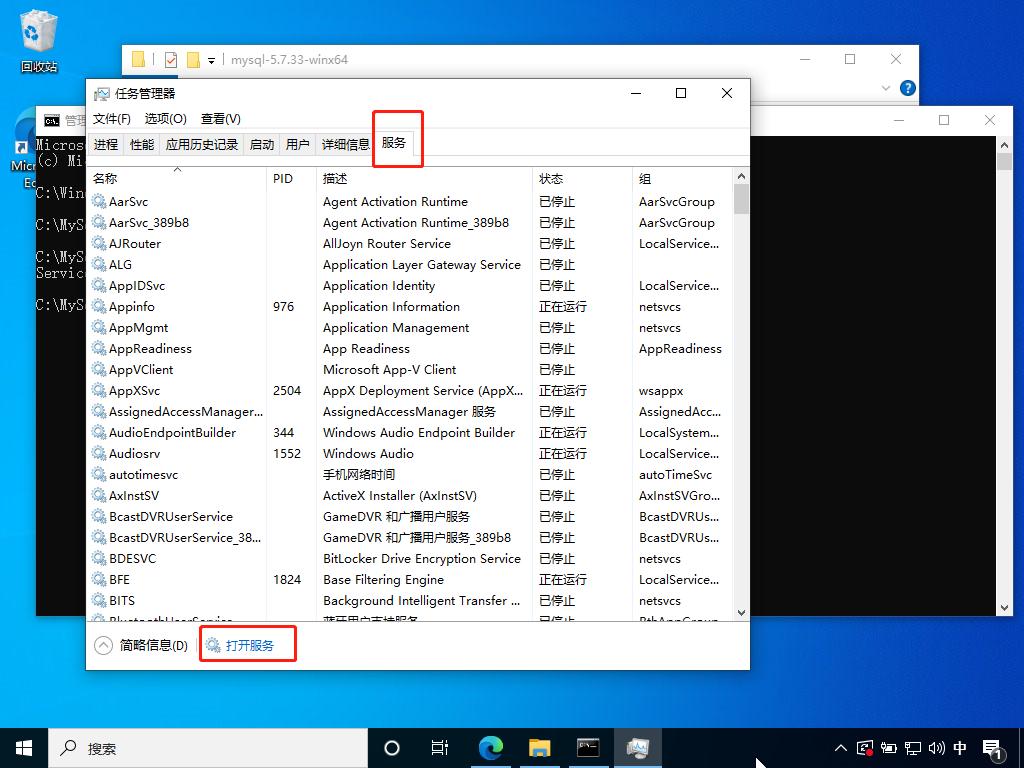This screenshot has height=768, width=1024.
Task: Click the Task View taskbar icon
Action: (439, 747)
